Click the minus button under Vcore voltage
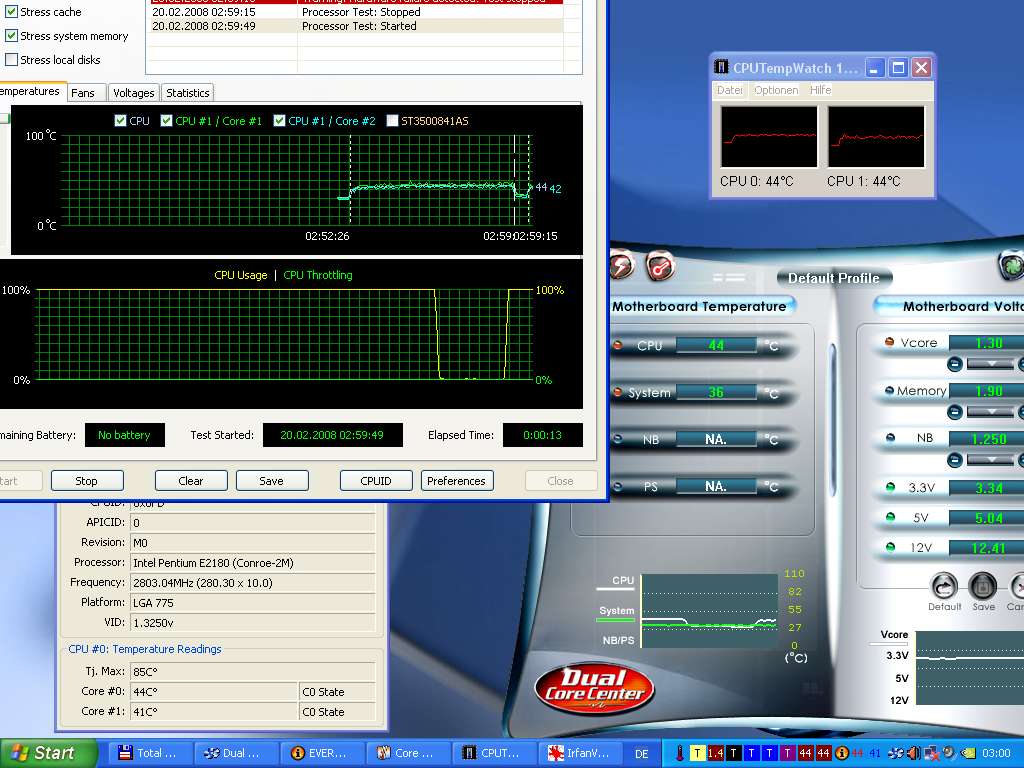This screenshot has height=768, width=1024. 954,364
